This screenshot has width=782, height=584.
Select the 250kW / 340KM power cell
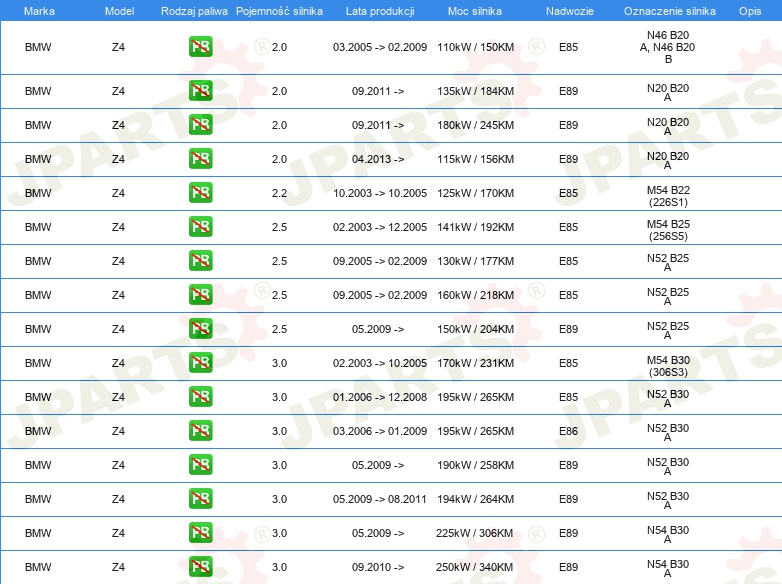pyautogui.click(x=474, y=567)
